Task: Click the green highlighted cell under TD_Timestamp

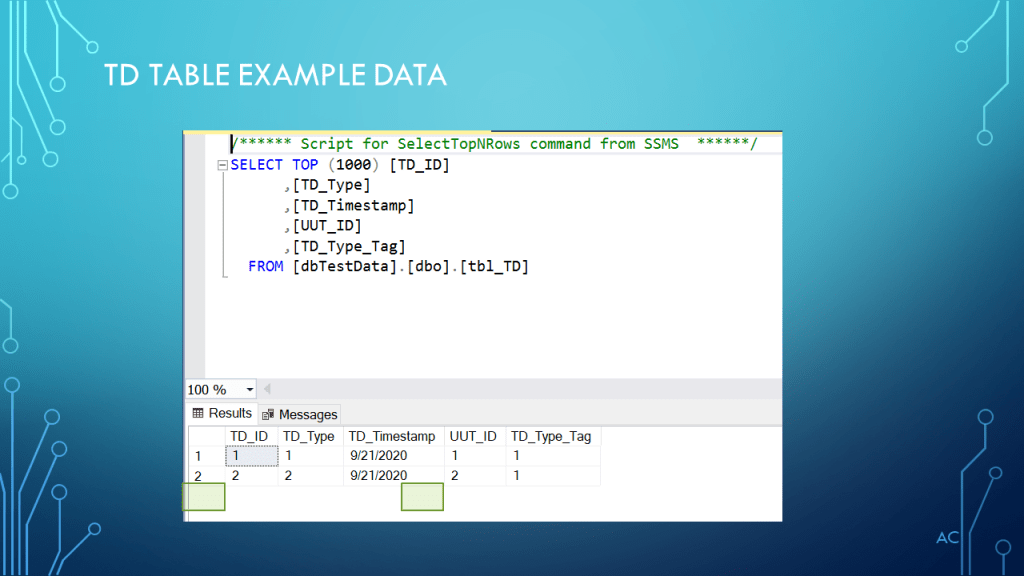Action: [x=422, y=496]
